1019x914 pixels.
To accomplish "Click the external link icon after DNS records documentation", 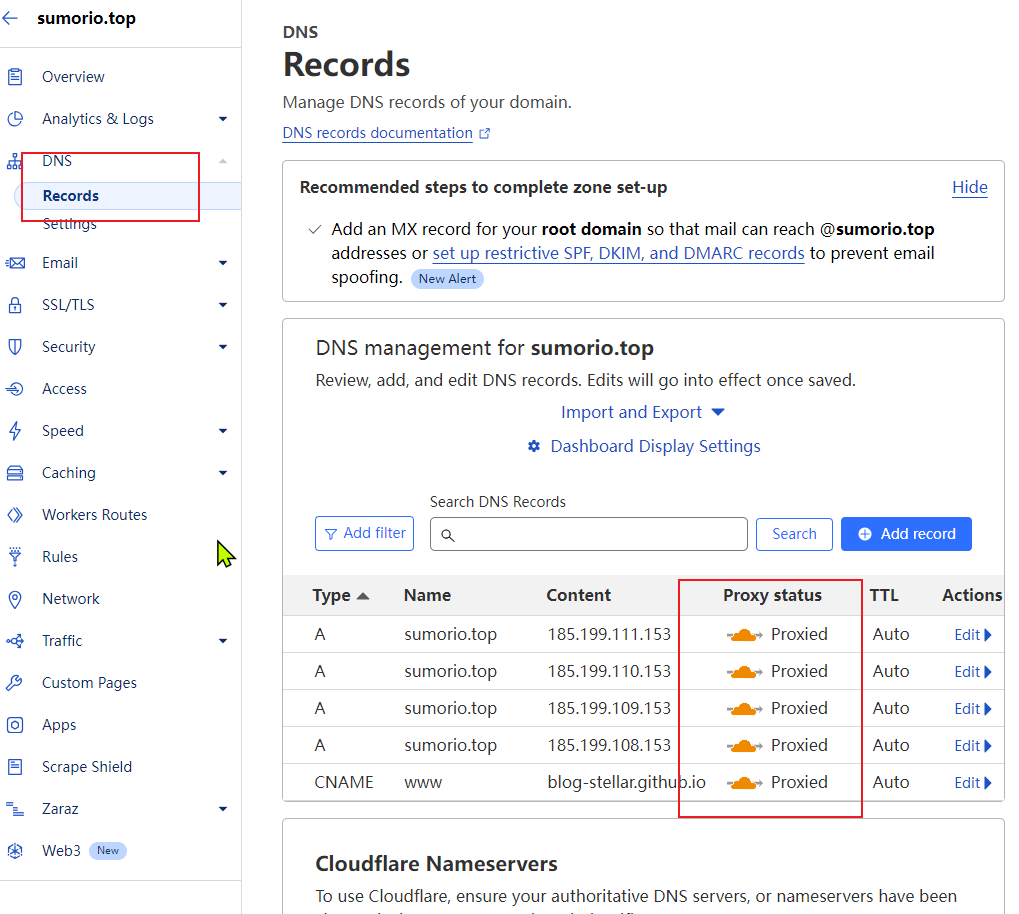I will click(484, 133).
